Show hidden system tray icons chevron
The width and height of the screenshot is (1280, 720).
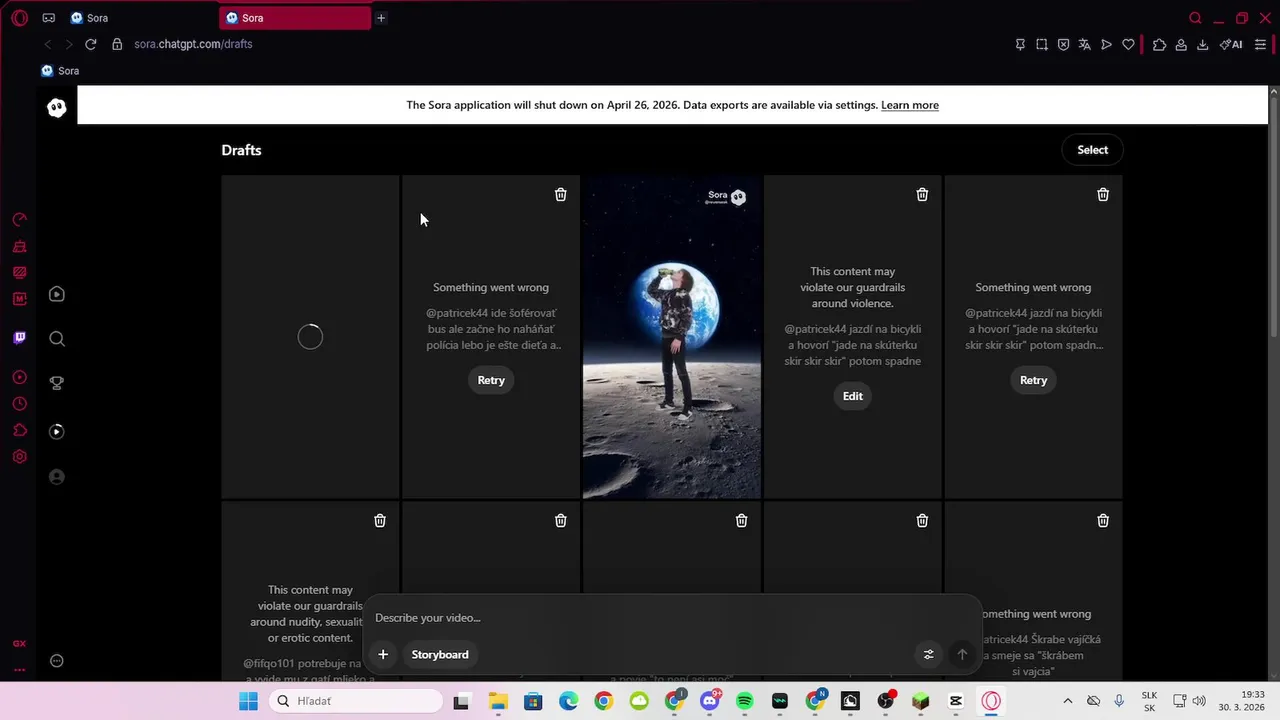1067,701
